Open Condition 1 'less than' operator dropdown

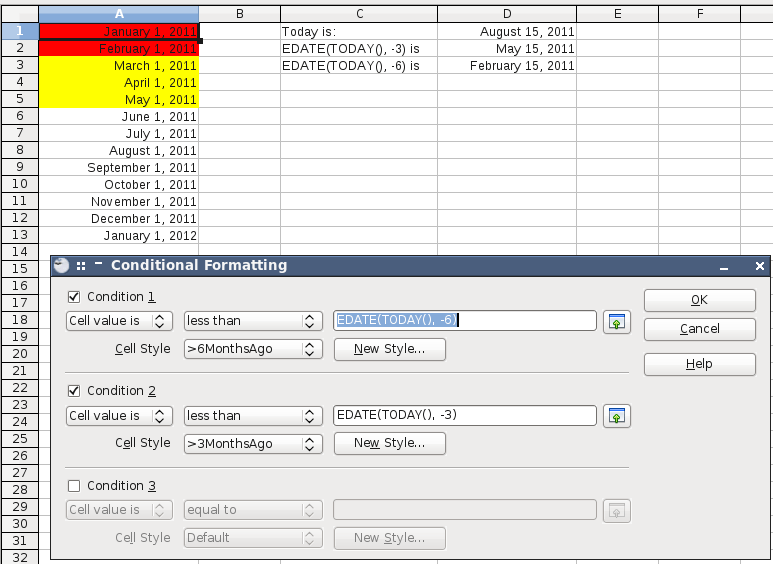(252, 321)
